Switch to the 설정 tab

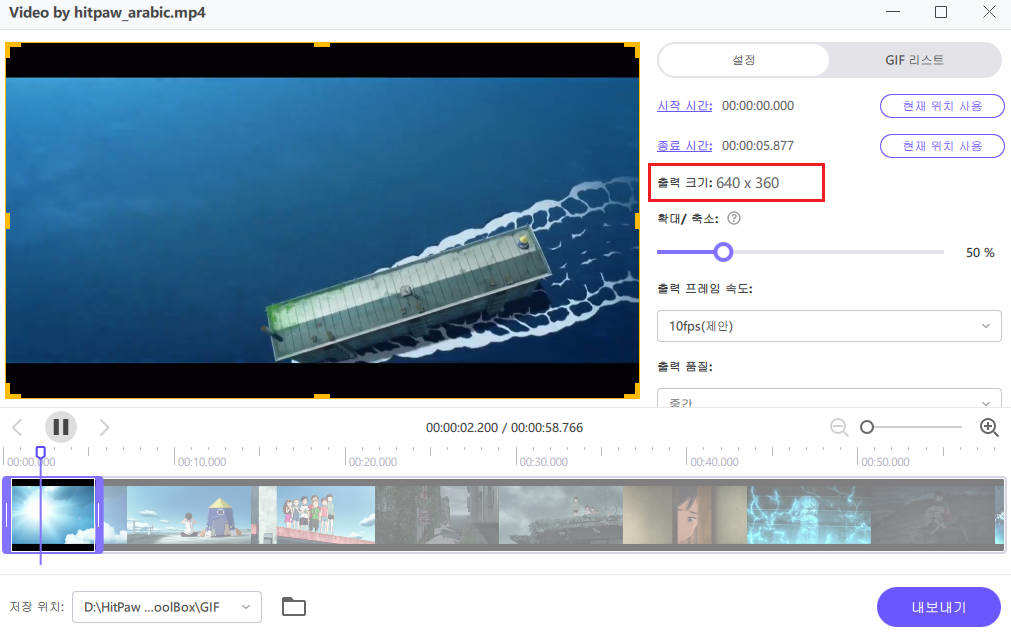(743, 60)
